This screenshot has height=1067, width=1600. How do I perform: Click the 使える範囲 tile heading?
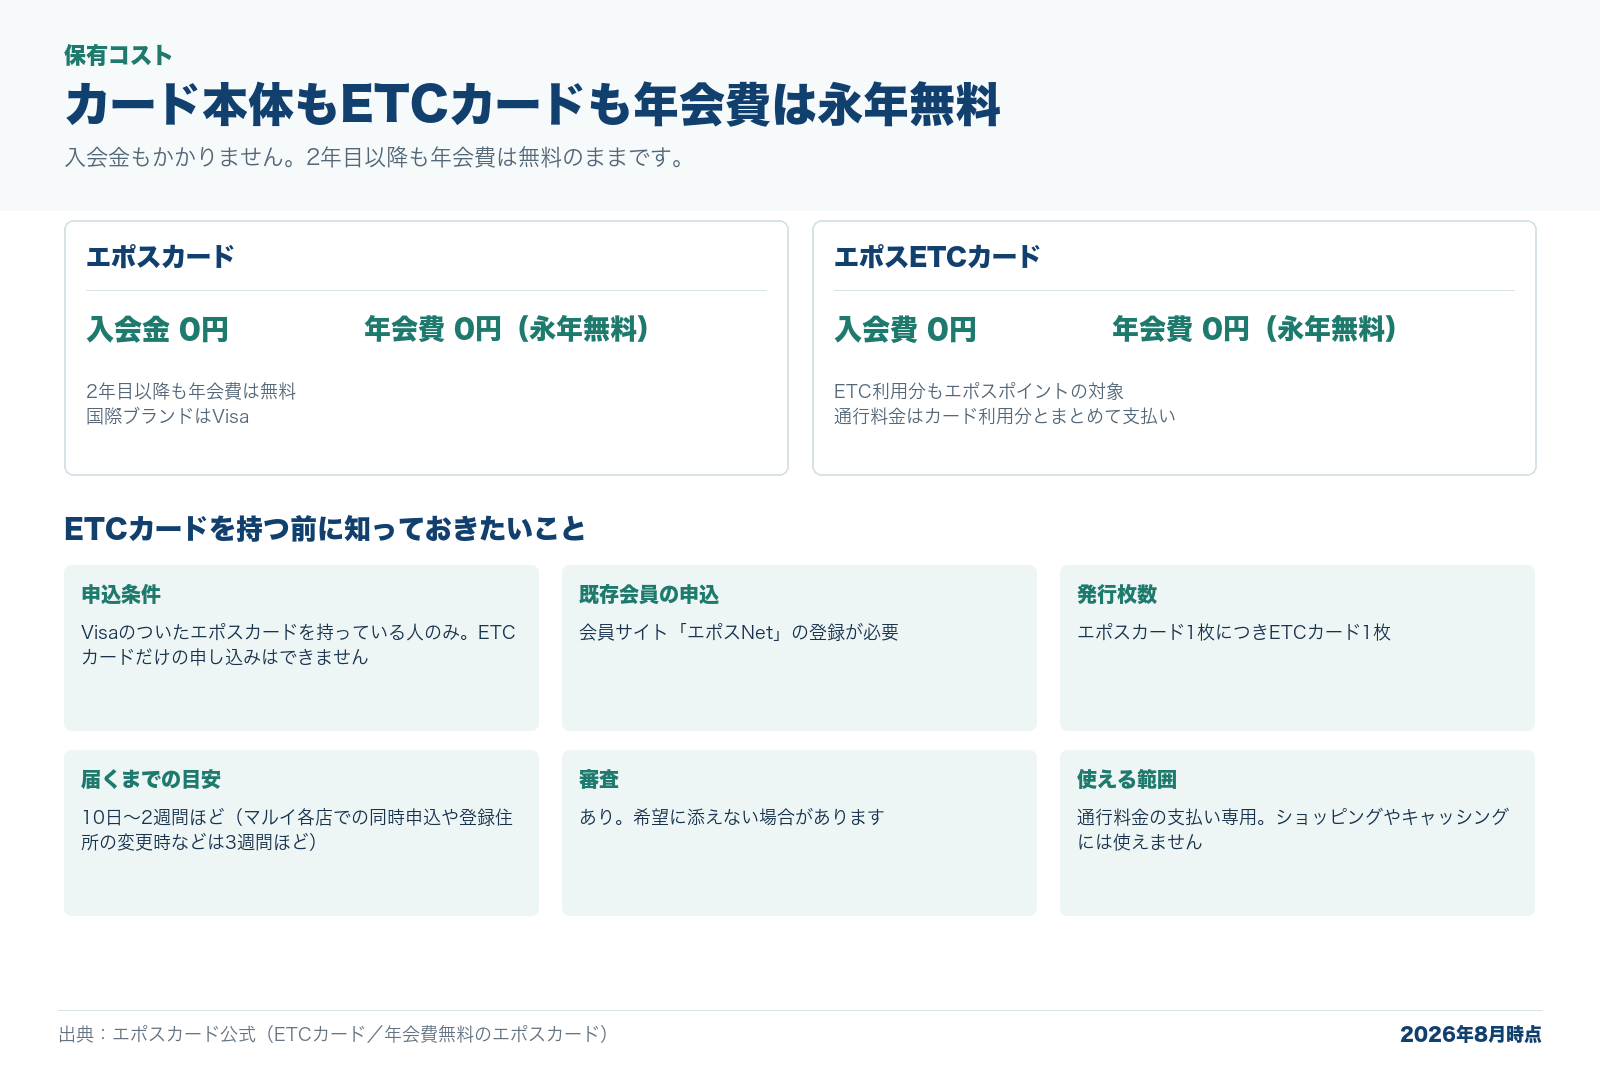pos(1127,780)
